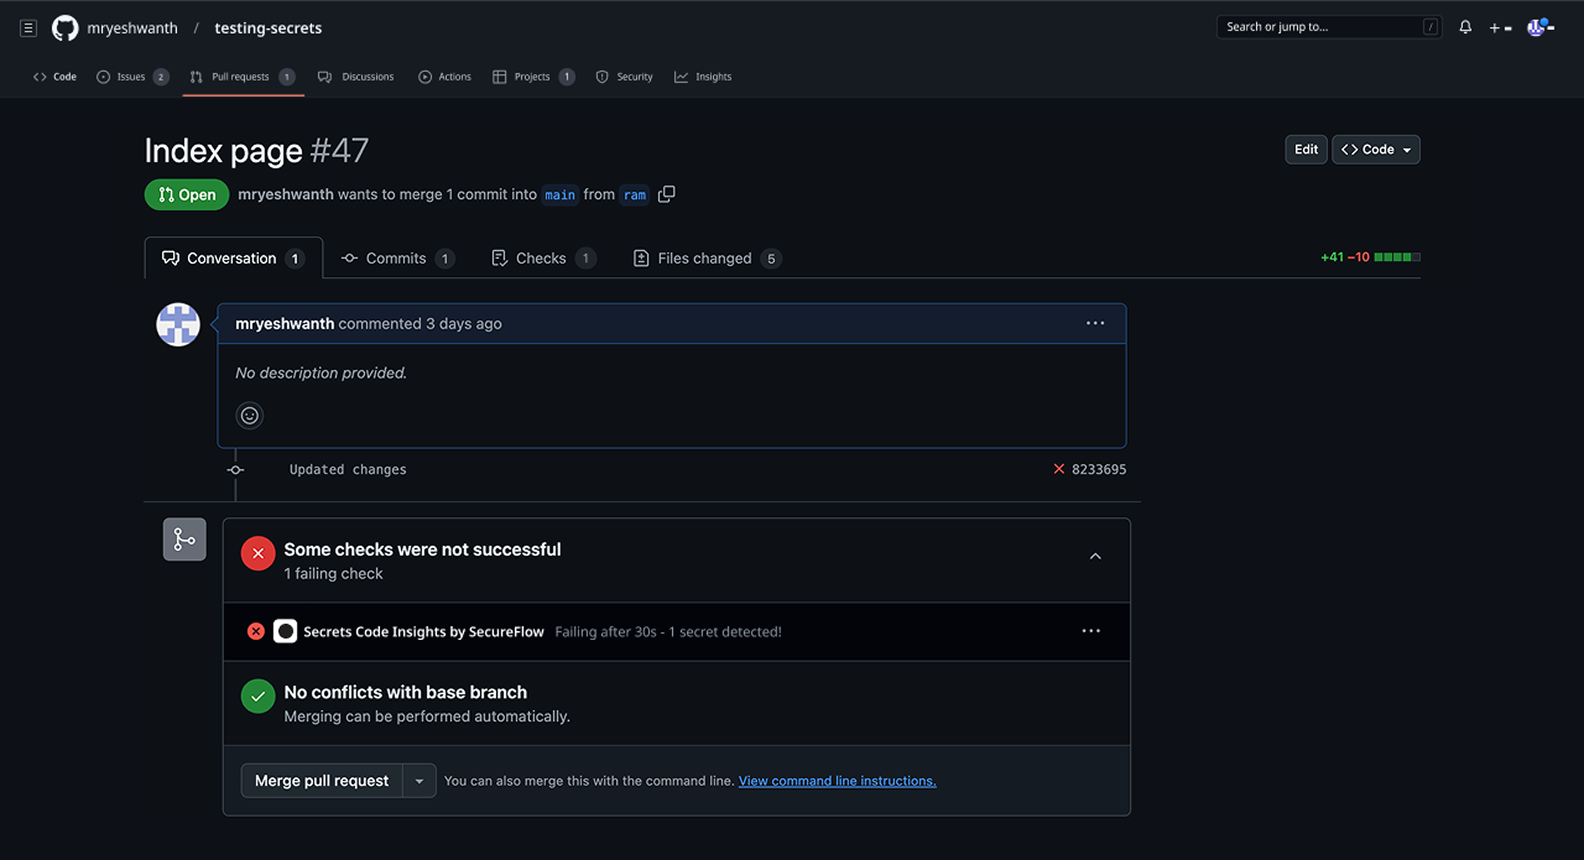The width and height of the screenshot is (1584, 860).
Task: Open the Insights tab
Action: click(703, 77)
